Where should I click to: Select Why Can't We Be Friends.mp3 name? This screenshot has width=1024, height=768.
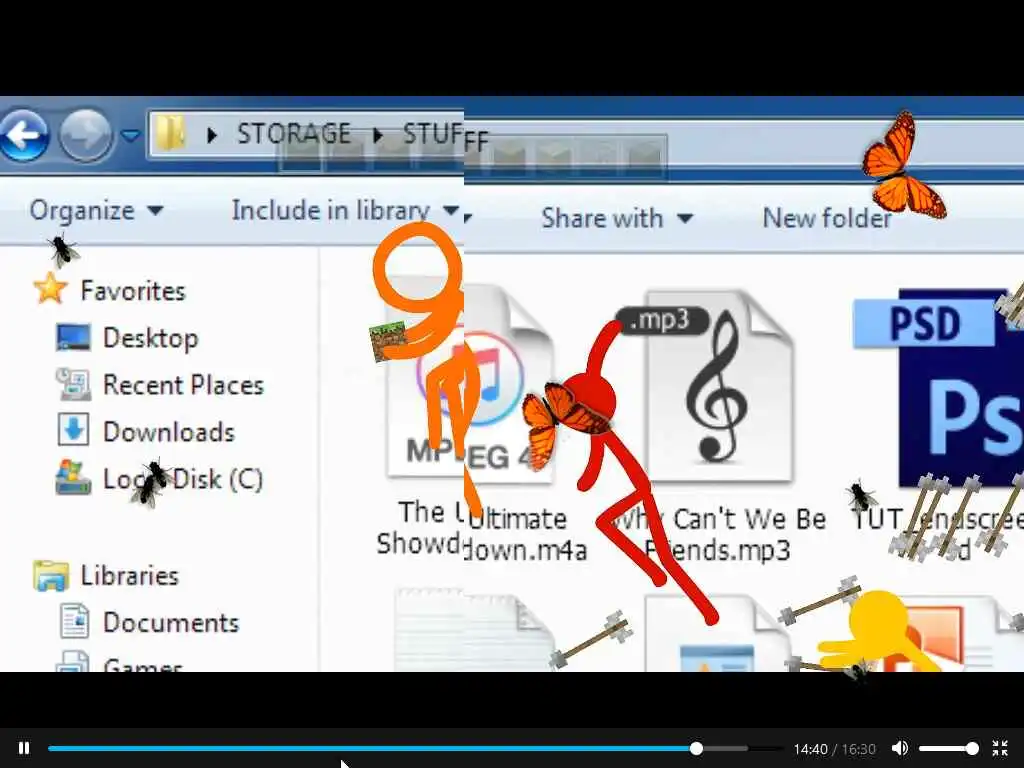(x=718, y=534)
